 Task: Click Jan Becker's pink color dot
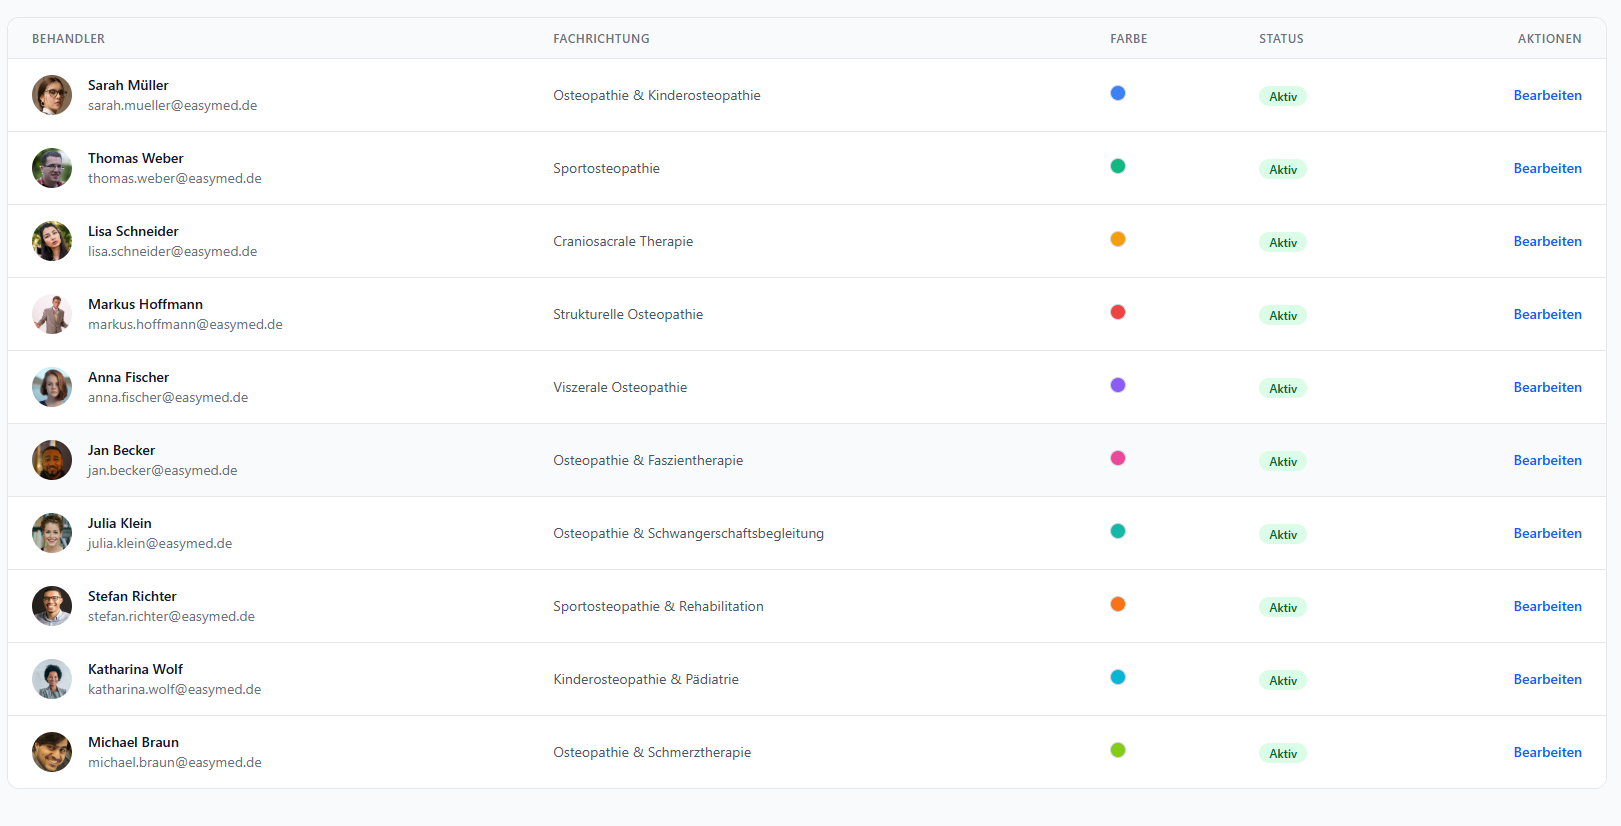1118,458
